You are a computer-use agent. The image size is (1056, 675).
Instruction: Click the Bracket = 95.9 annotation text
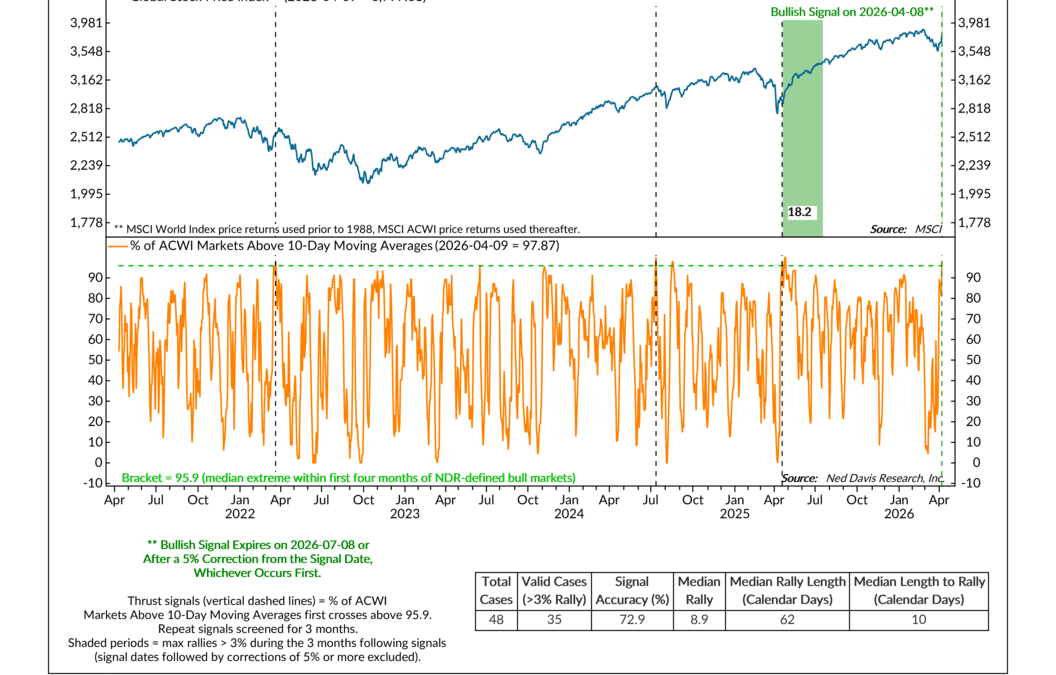[348, 478]
